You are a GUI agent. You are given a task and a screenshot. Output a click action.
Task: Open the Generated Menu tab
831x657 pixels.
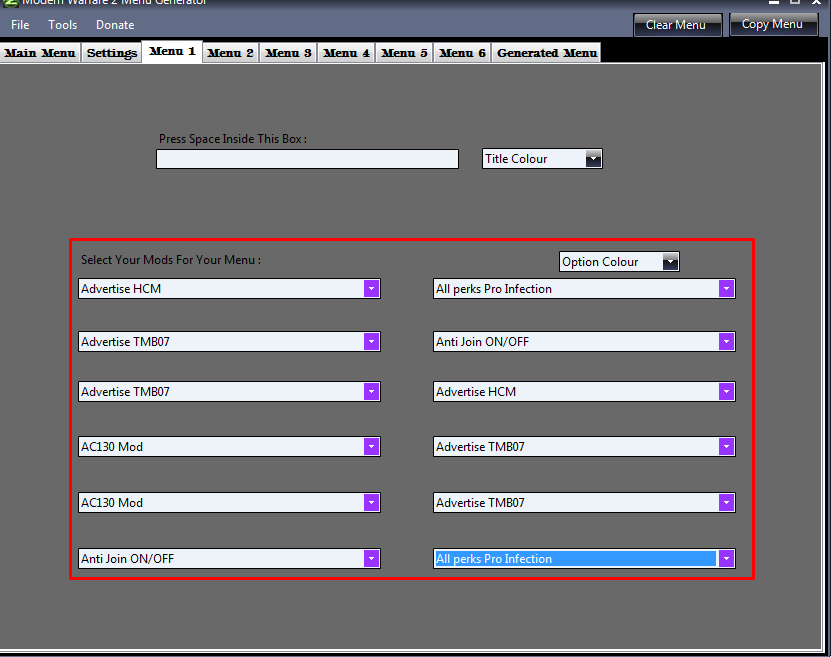click(547, 53)
